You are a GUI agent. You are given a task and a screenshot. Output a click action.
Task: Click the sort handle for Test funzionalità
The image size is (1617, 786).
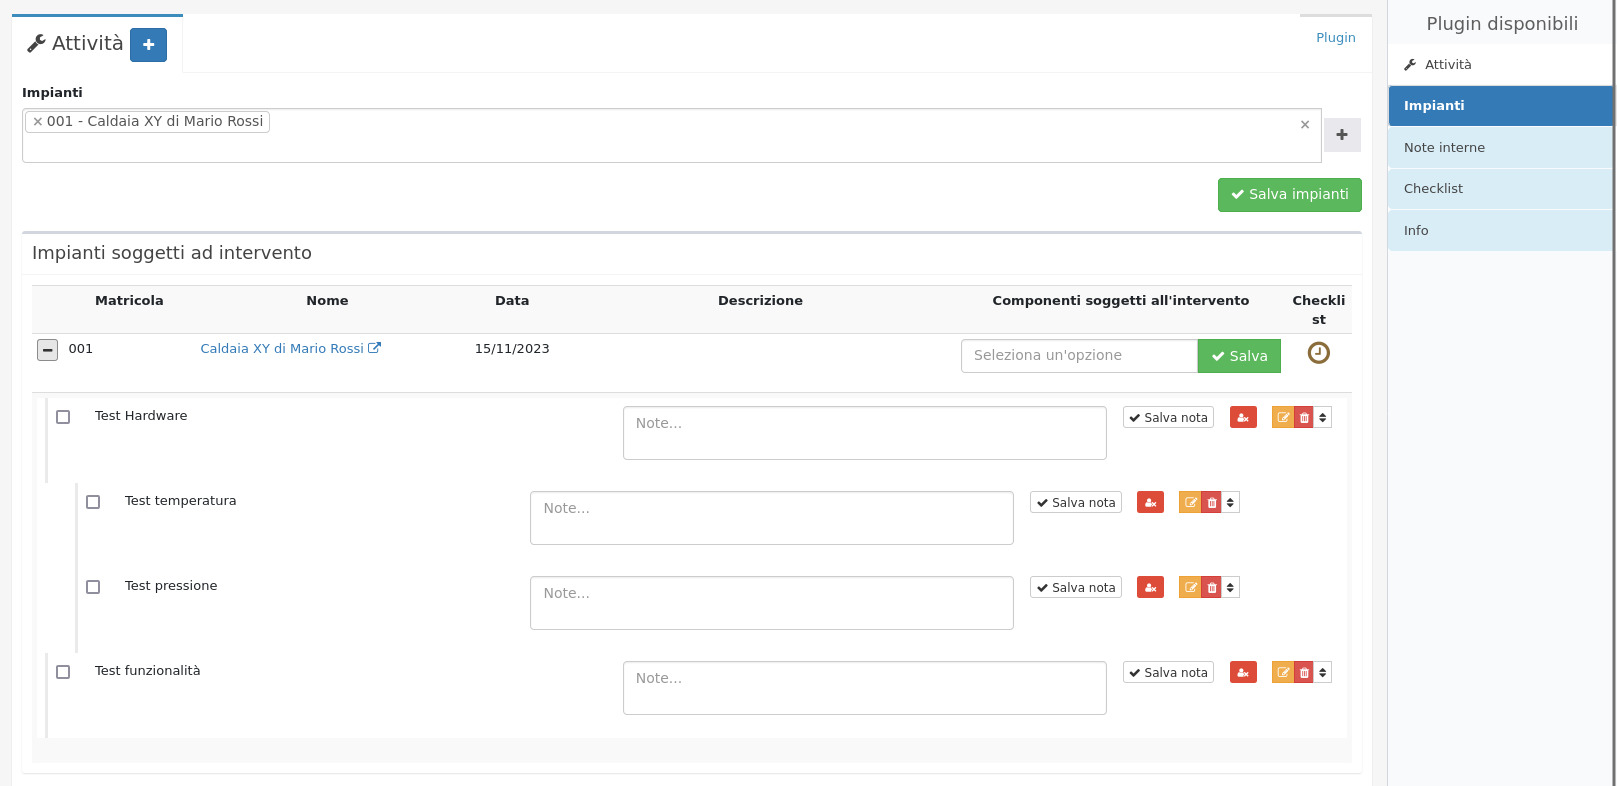coord(1323,673)
